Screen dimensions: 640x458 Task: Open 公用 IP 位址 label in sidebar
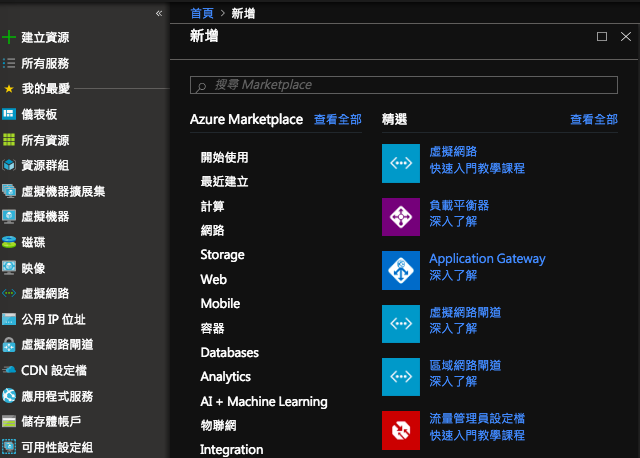pos(53,319)
